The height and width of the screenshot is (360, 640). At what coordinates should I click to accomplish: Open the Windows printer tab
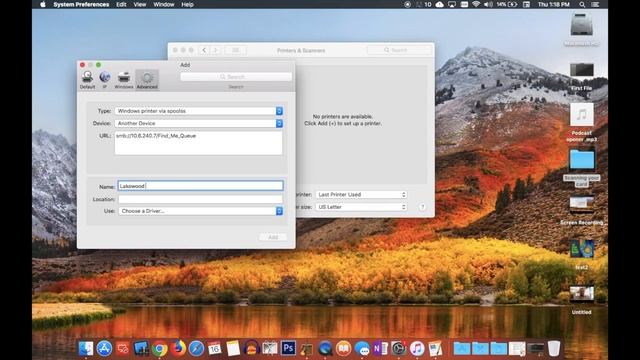coord(124,80)
